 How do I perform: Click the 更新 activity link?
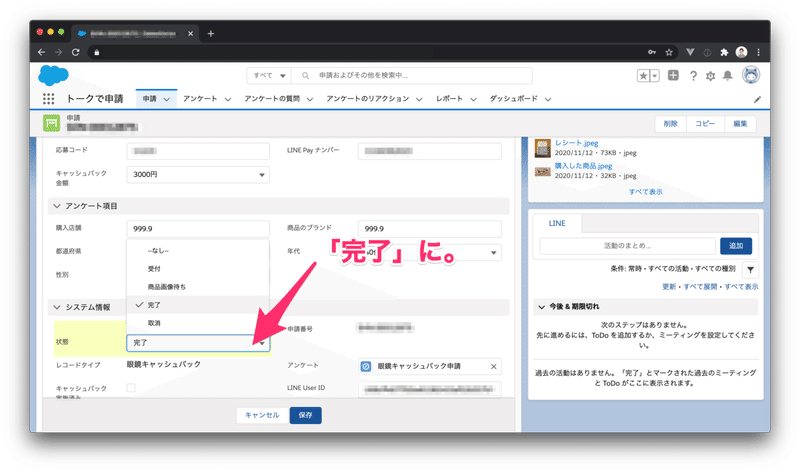pos(669,287)
